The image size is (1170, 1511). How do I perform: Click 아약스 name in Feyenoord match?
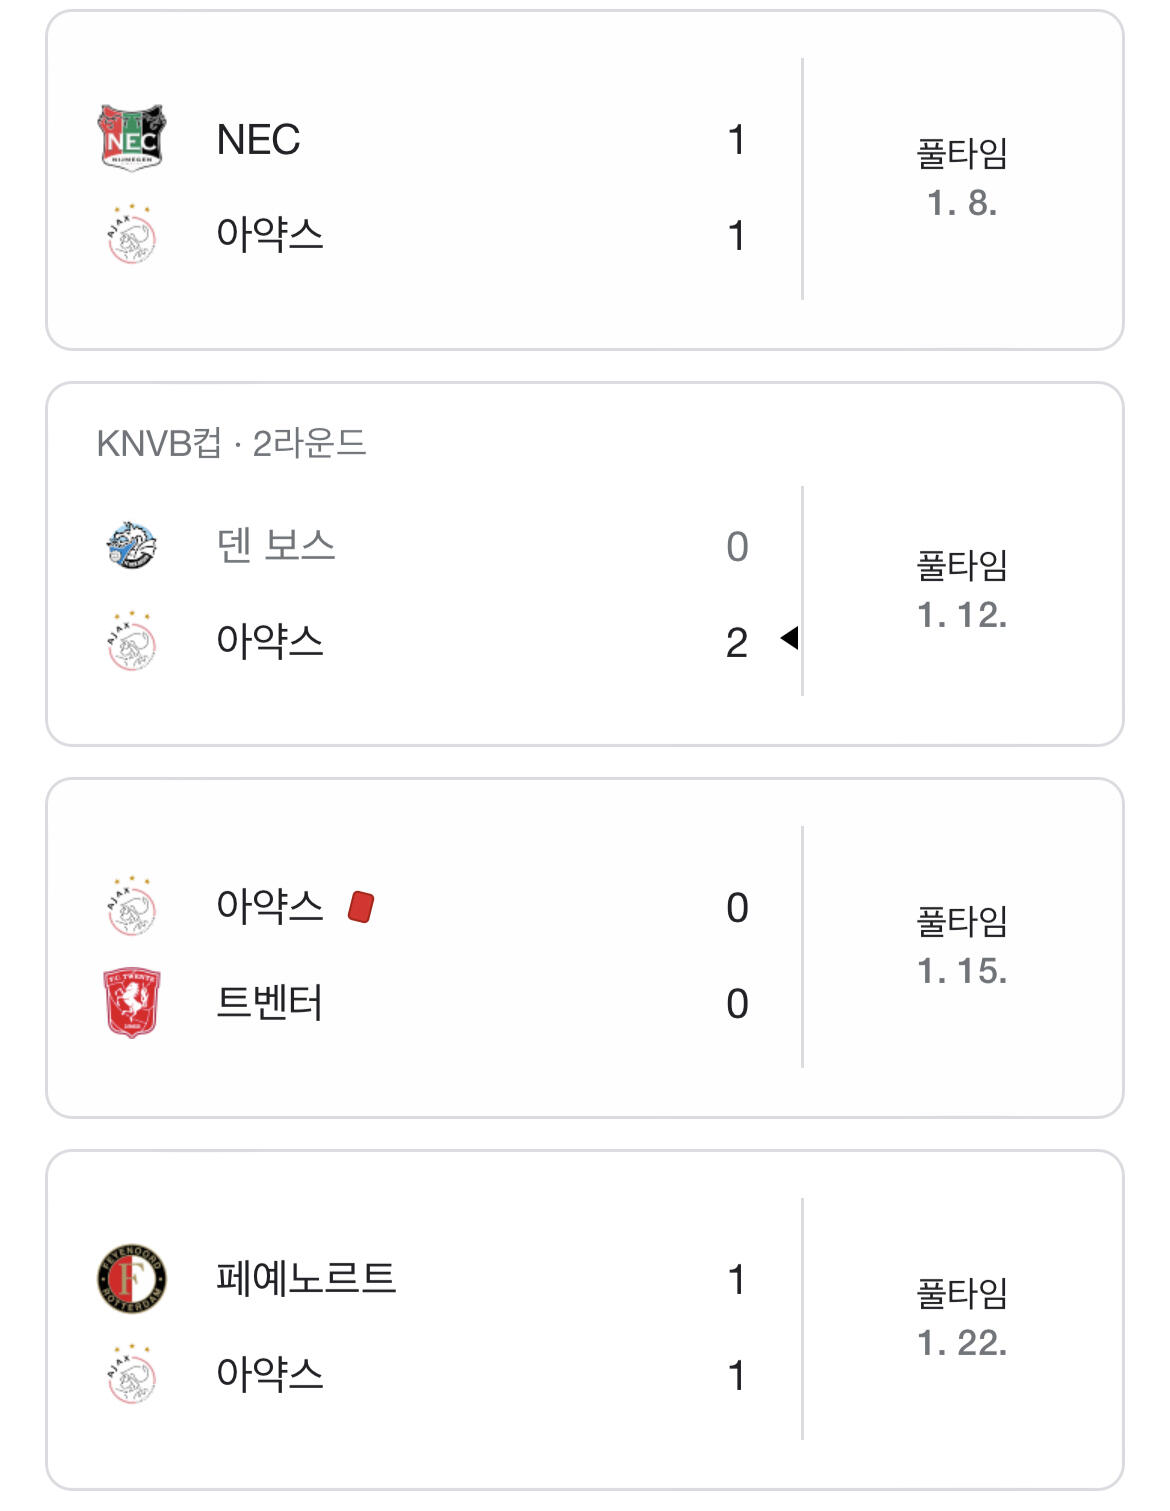click(x=270, y=1374)
